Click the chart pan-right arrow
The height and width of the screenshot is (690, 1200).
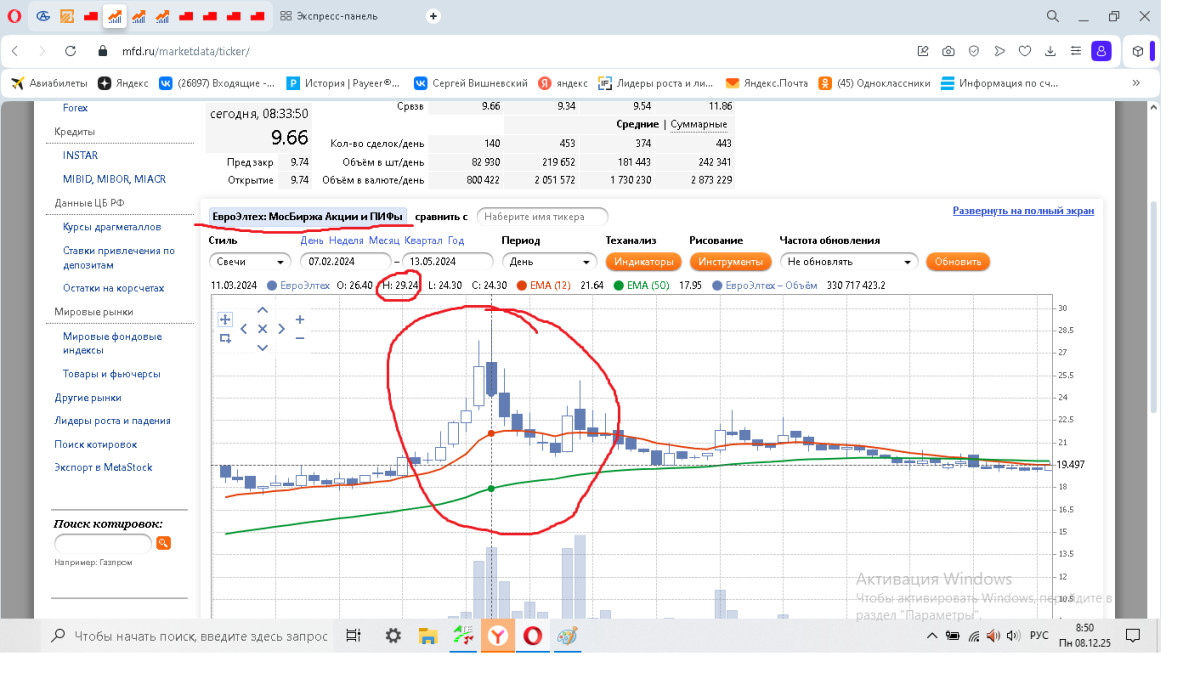click(281, 328)
